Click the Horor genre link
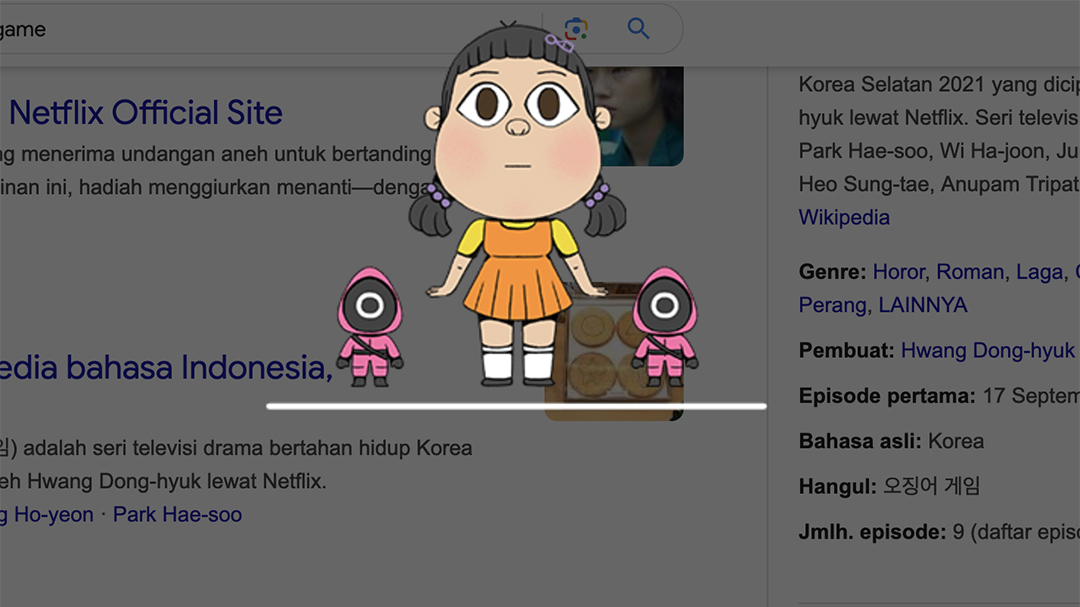 898,271
